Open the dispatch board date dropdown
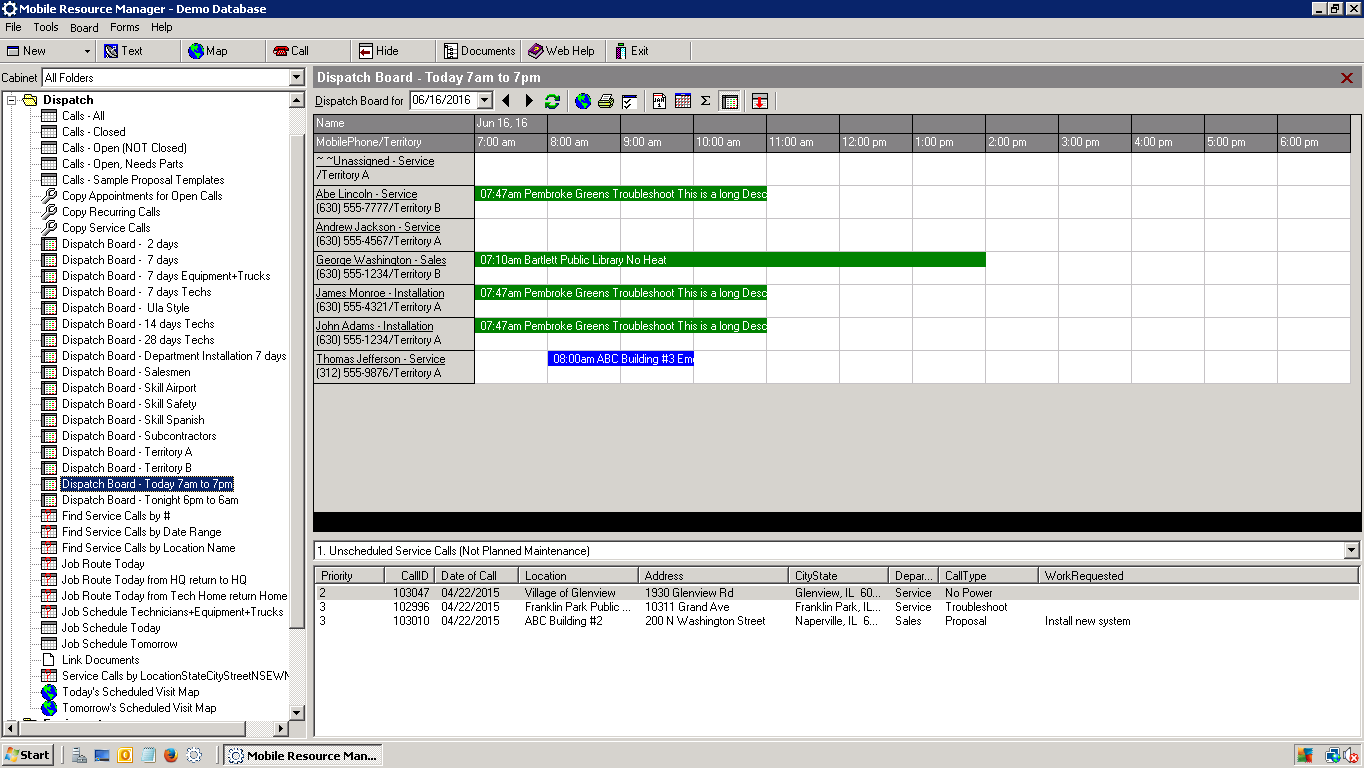 [485, 100]
